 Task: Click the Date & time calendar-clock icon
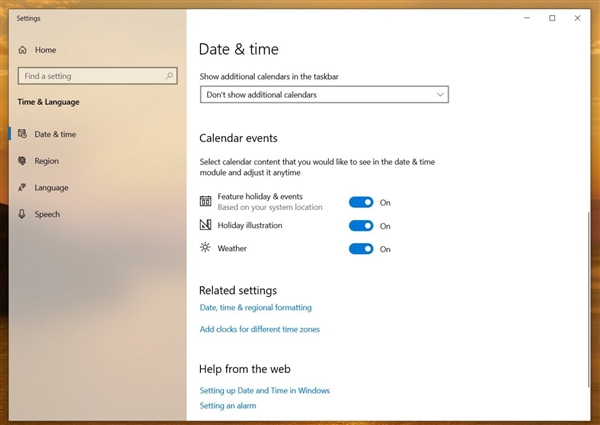click(x=22, y=134)
